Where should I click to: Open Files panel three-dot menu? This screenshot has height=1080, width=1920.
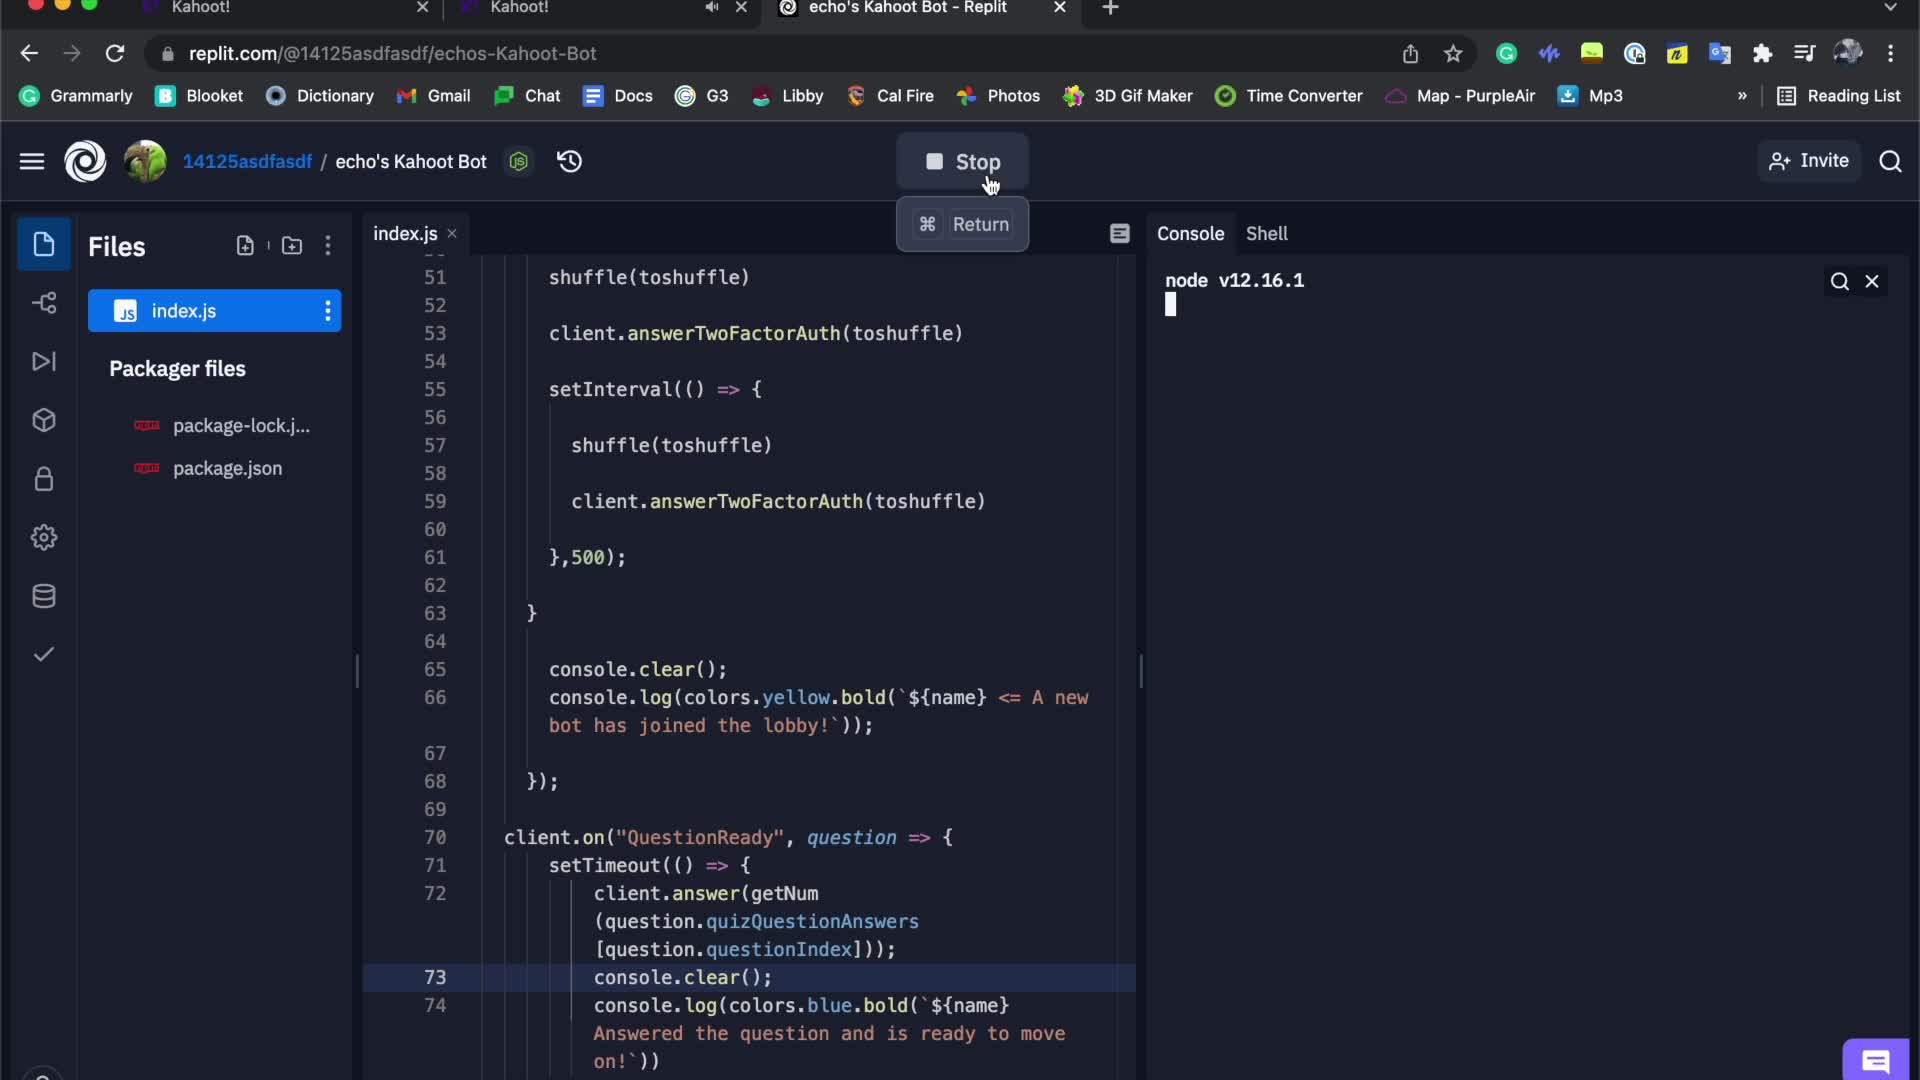tap(328, 246)
